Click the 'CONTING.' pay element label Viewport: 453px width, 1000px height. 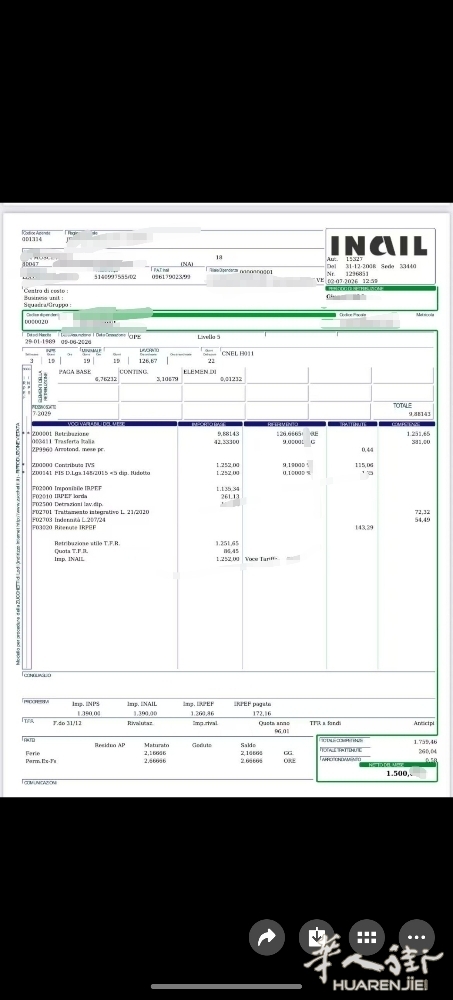(133, 371)
